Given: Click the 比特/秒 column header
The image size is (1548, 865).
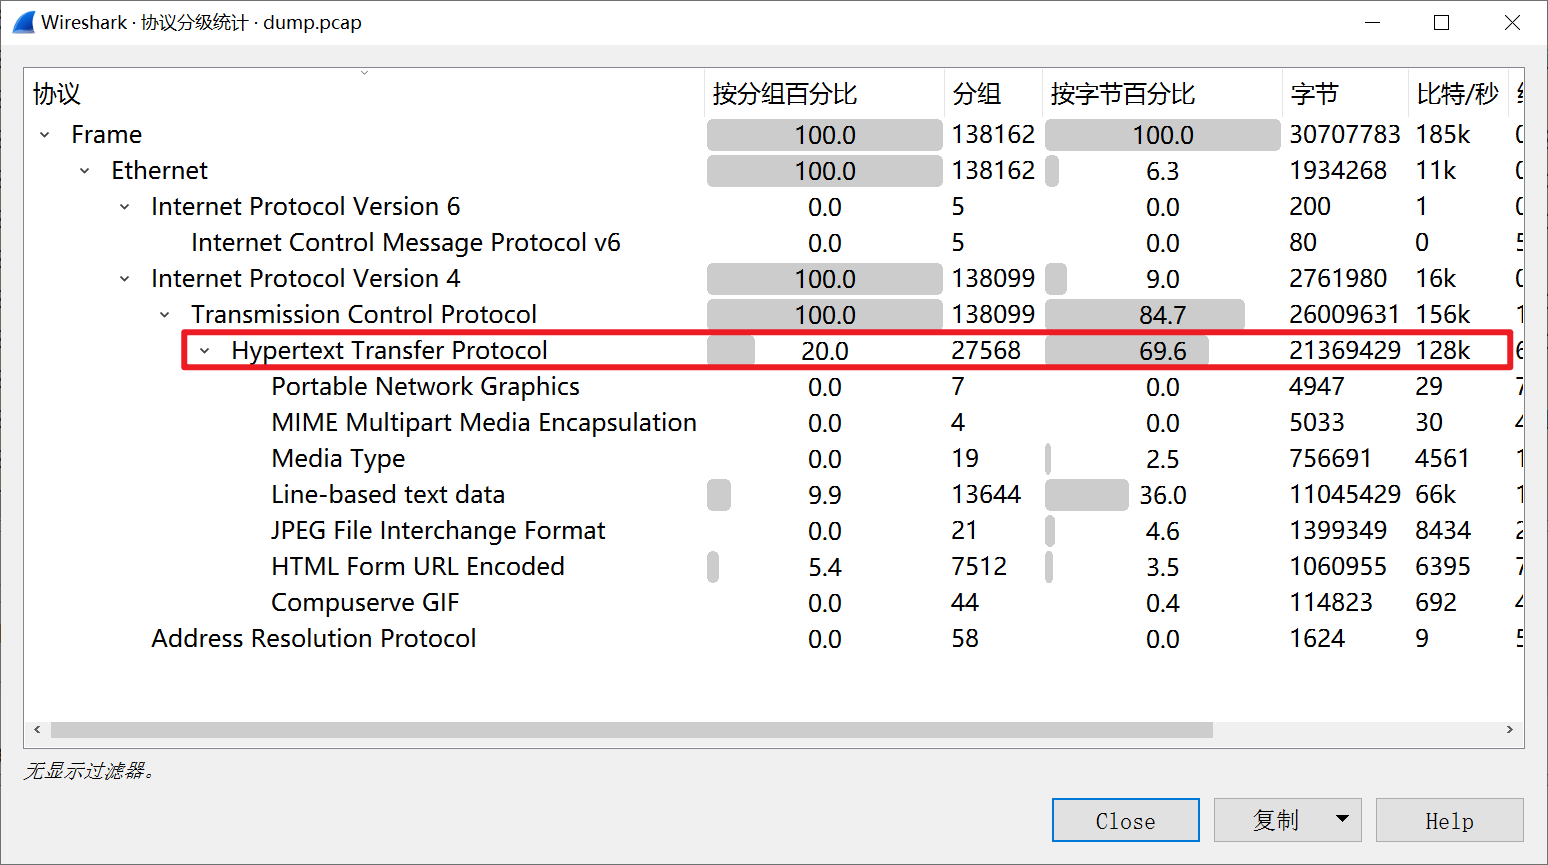Looking at the screenshot, I should click(1456, 94).
